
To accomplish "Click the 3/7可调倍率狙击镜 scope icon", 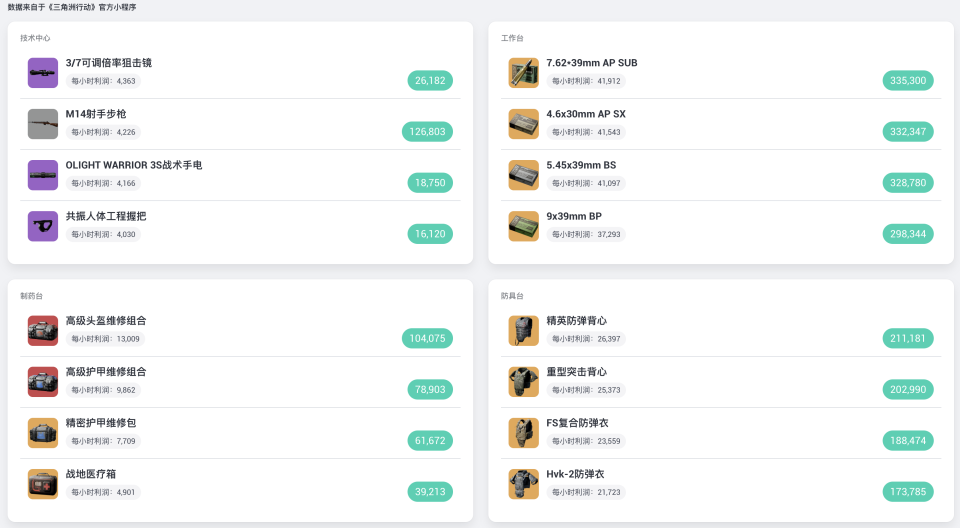I will point(43,73).
